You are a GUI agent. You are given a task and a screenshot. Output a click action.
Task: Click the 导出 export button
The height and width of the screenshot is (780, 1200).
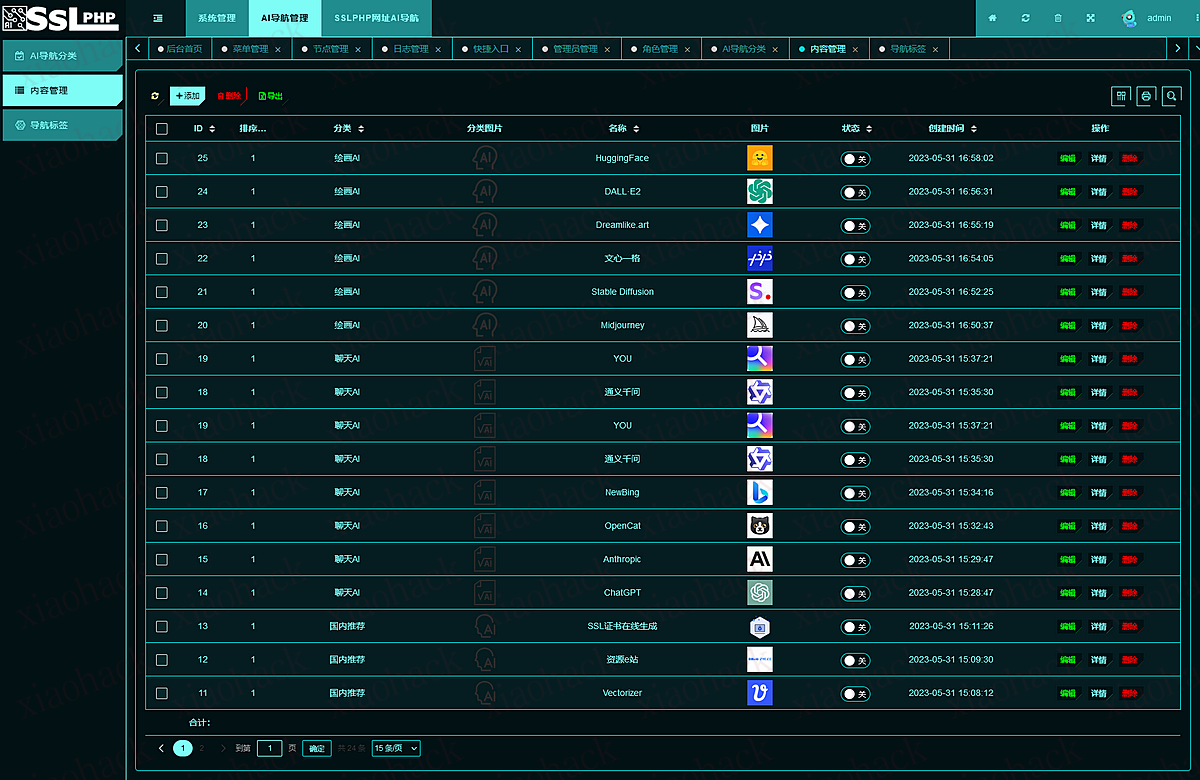[271, 96]
